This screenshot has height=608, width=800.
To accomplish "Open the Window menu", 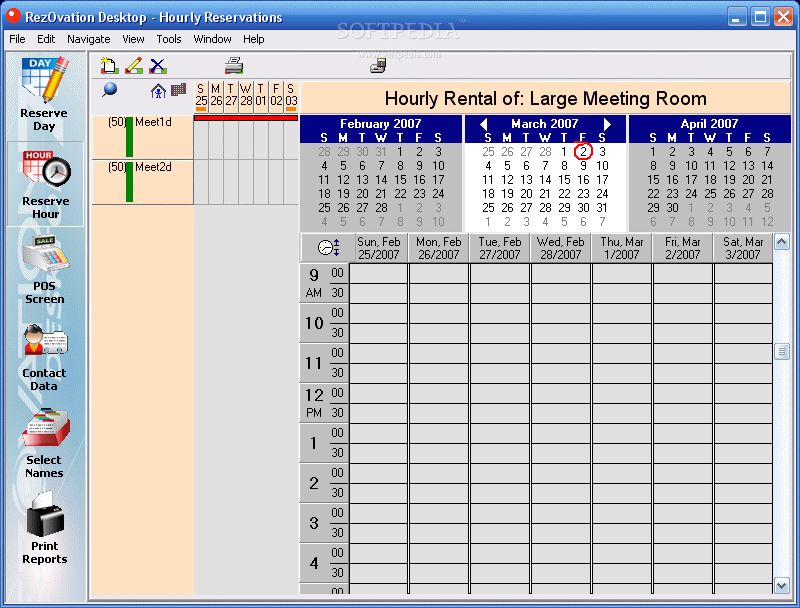I will (212, 39).
